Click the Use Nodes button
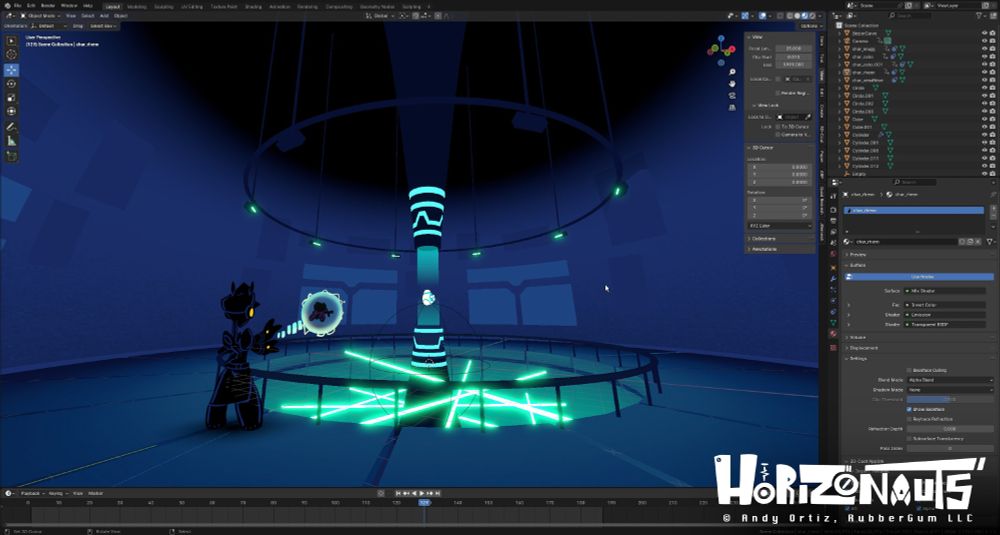The height and width of the screenshot is (535, 1000). 920,277
